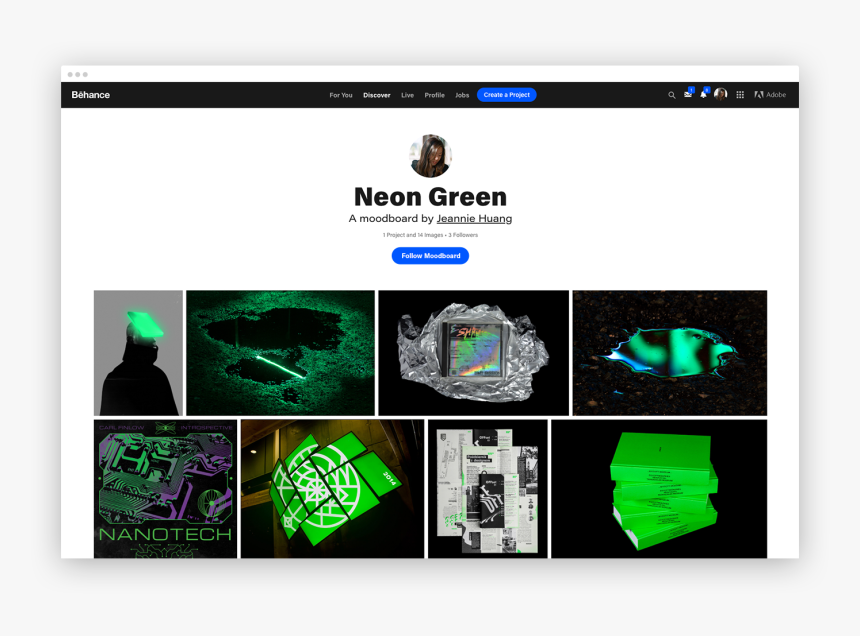The image size is (860, 636).
Task: Open the apps grid icon
Action: pyautogui.click(x=740, y=95)
